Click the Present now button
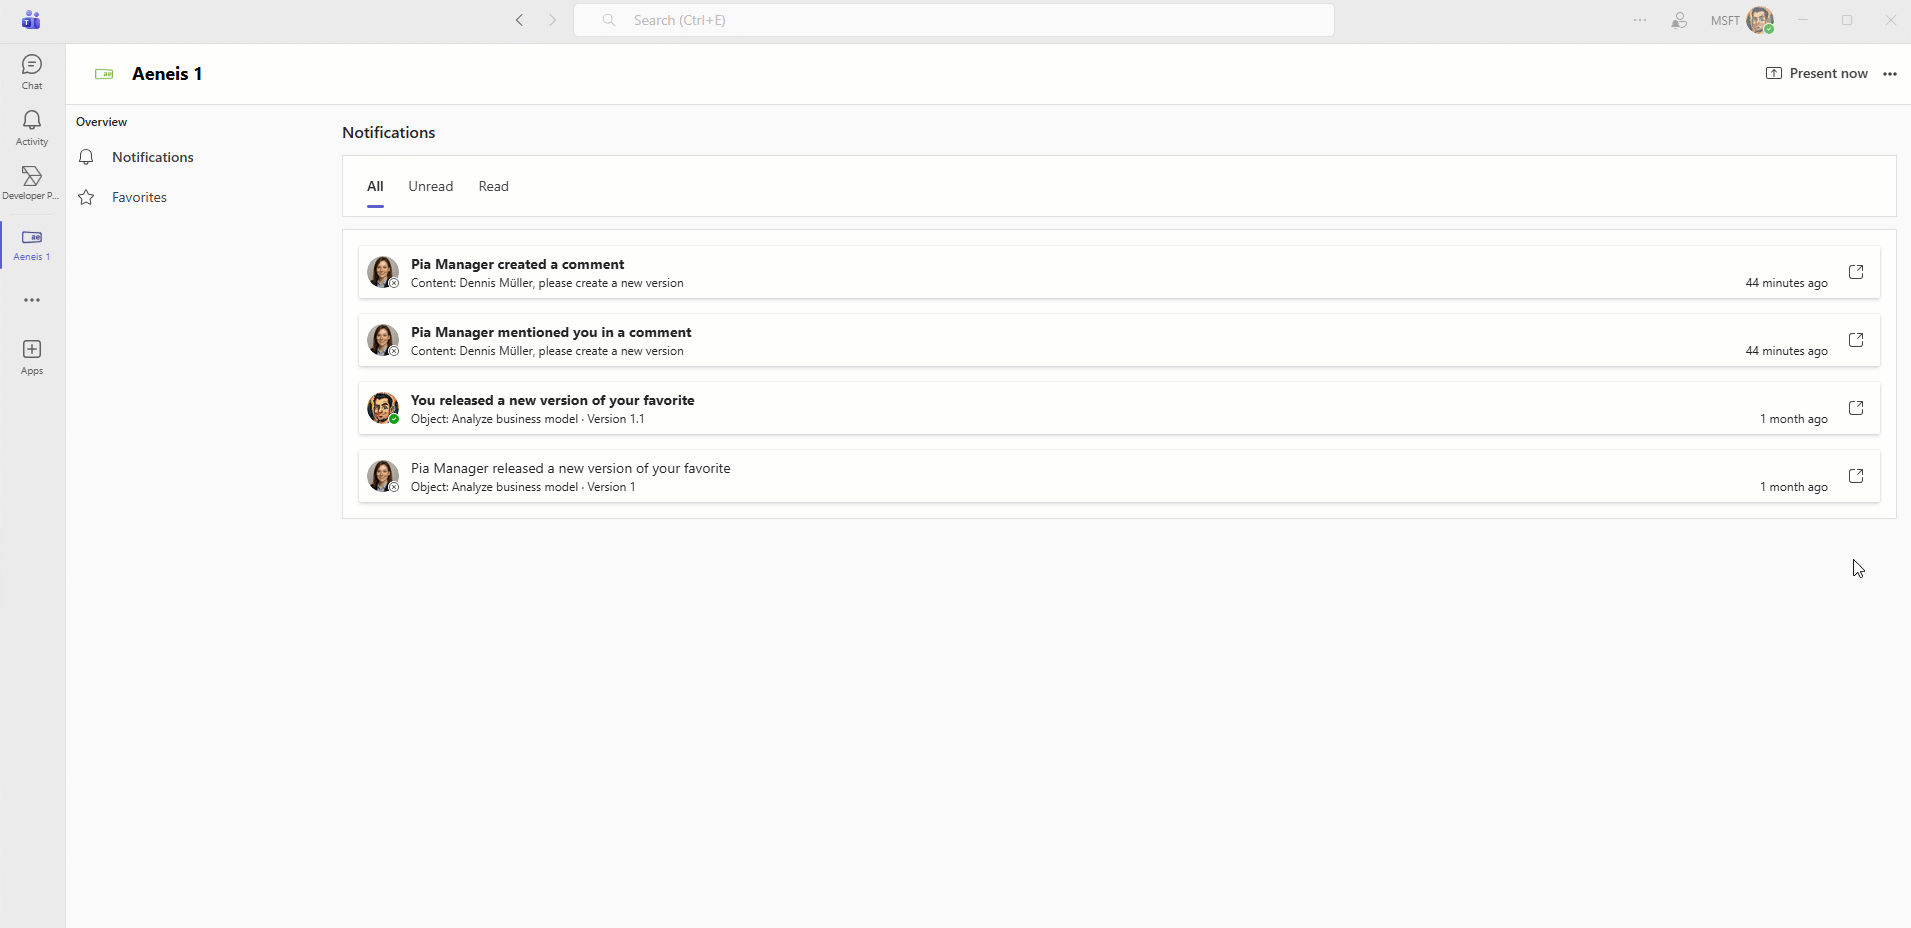 (1817, 74)
